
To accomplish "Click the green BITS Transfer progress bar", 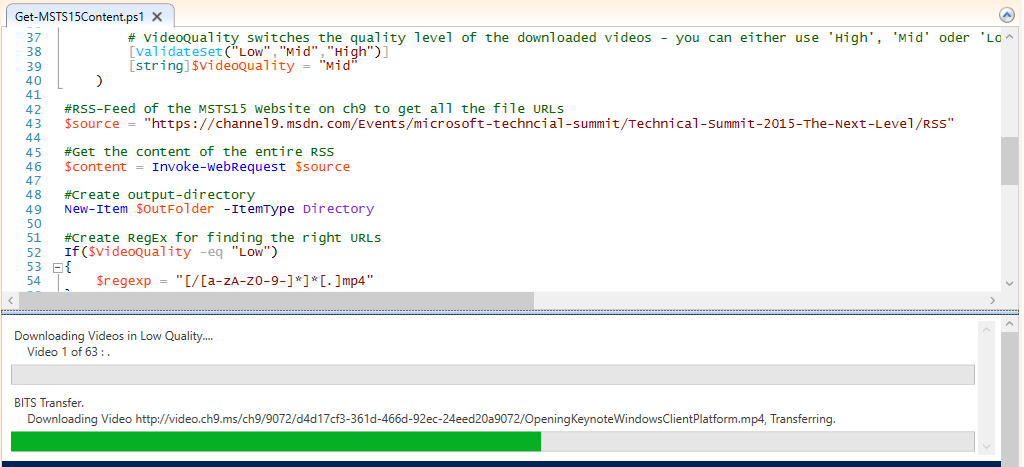I will coord(275,441).
